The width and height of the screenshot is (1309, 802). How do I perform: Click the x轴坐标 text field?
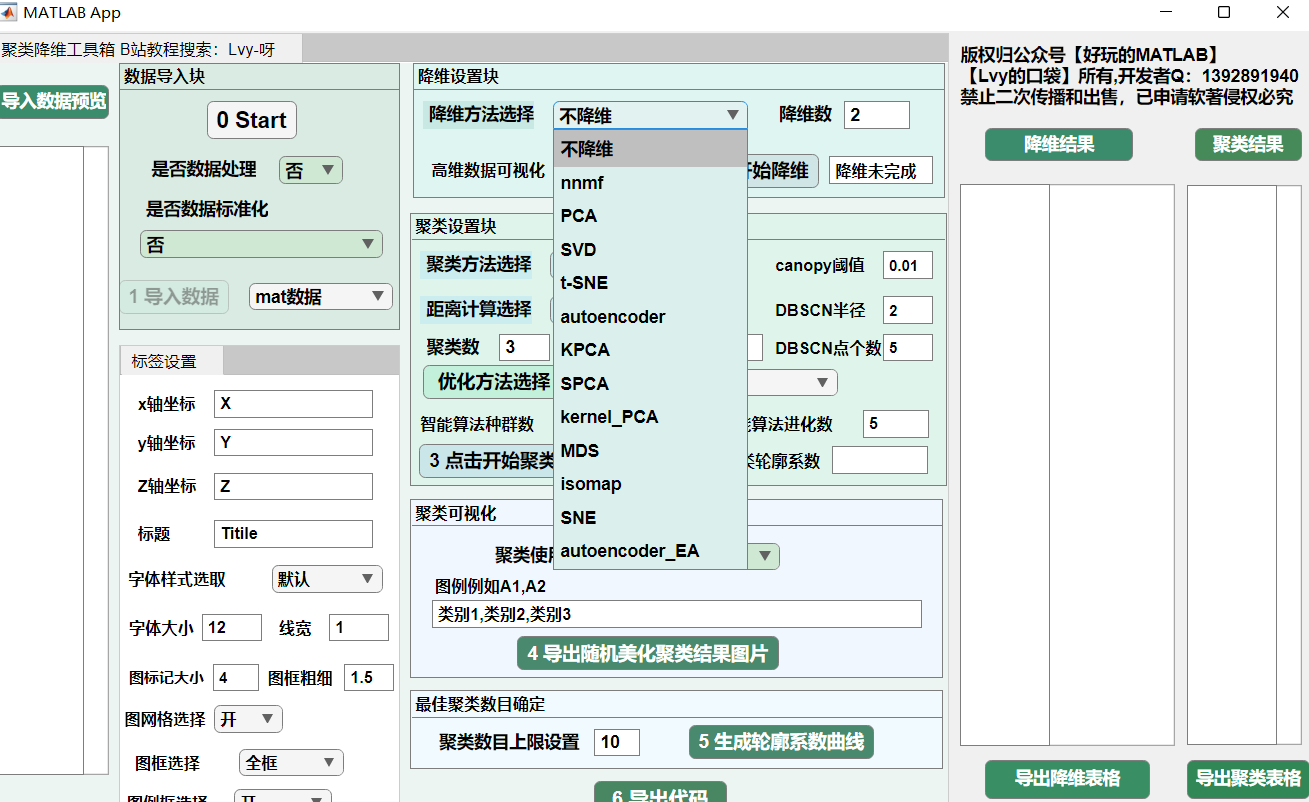293,404
